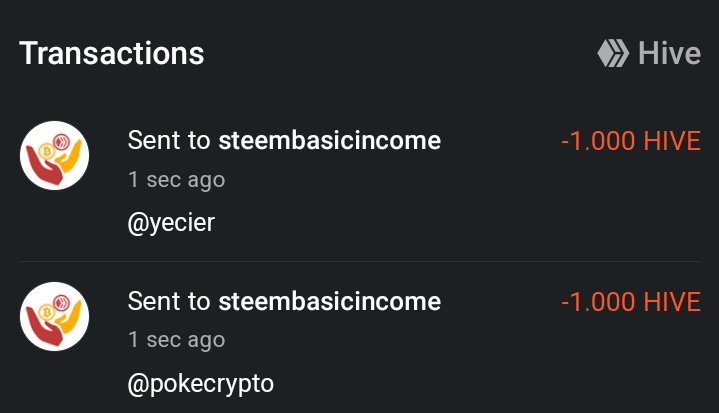Select the "Sent to" text in the second transaction
719x413 pixels.
click(169, 301)
